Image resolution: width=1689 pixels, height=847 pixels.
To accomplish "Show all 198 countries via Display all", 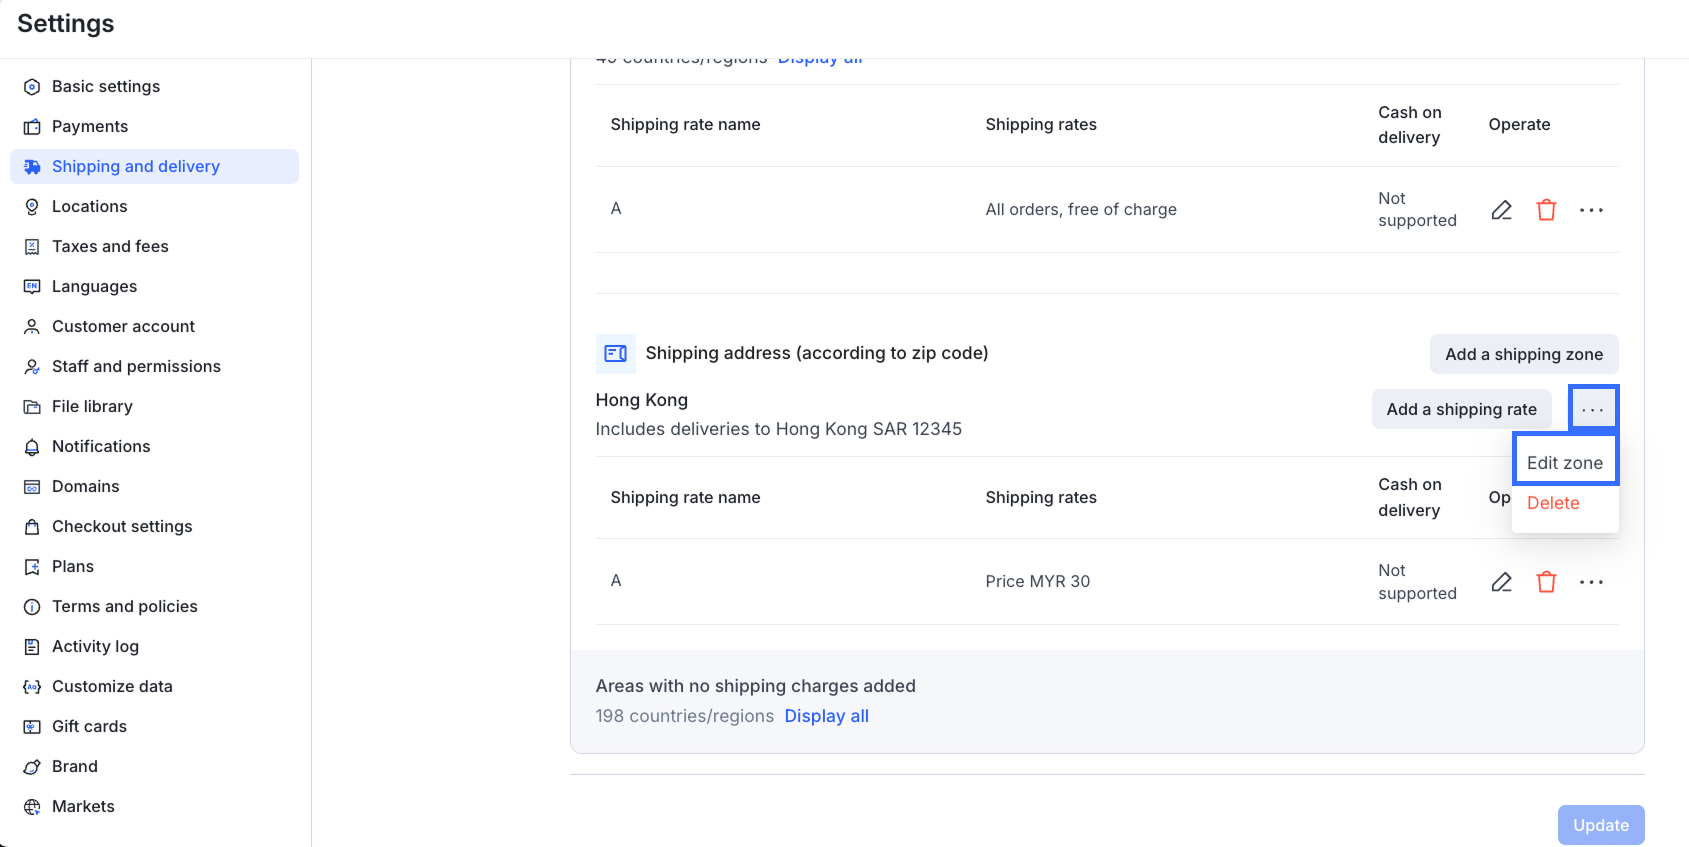I will [x=826, y=716].
